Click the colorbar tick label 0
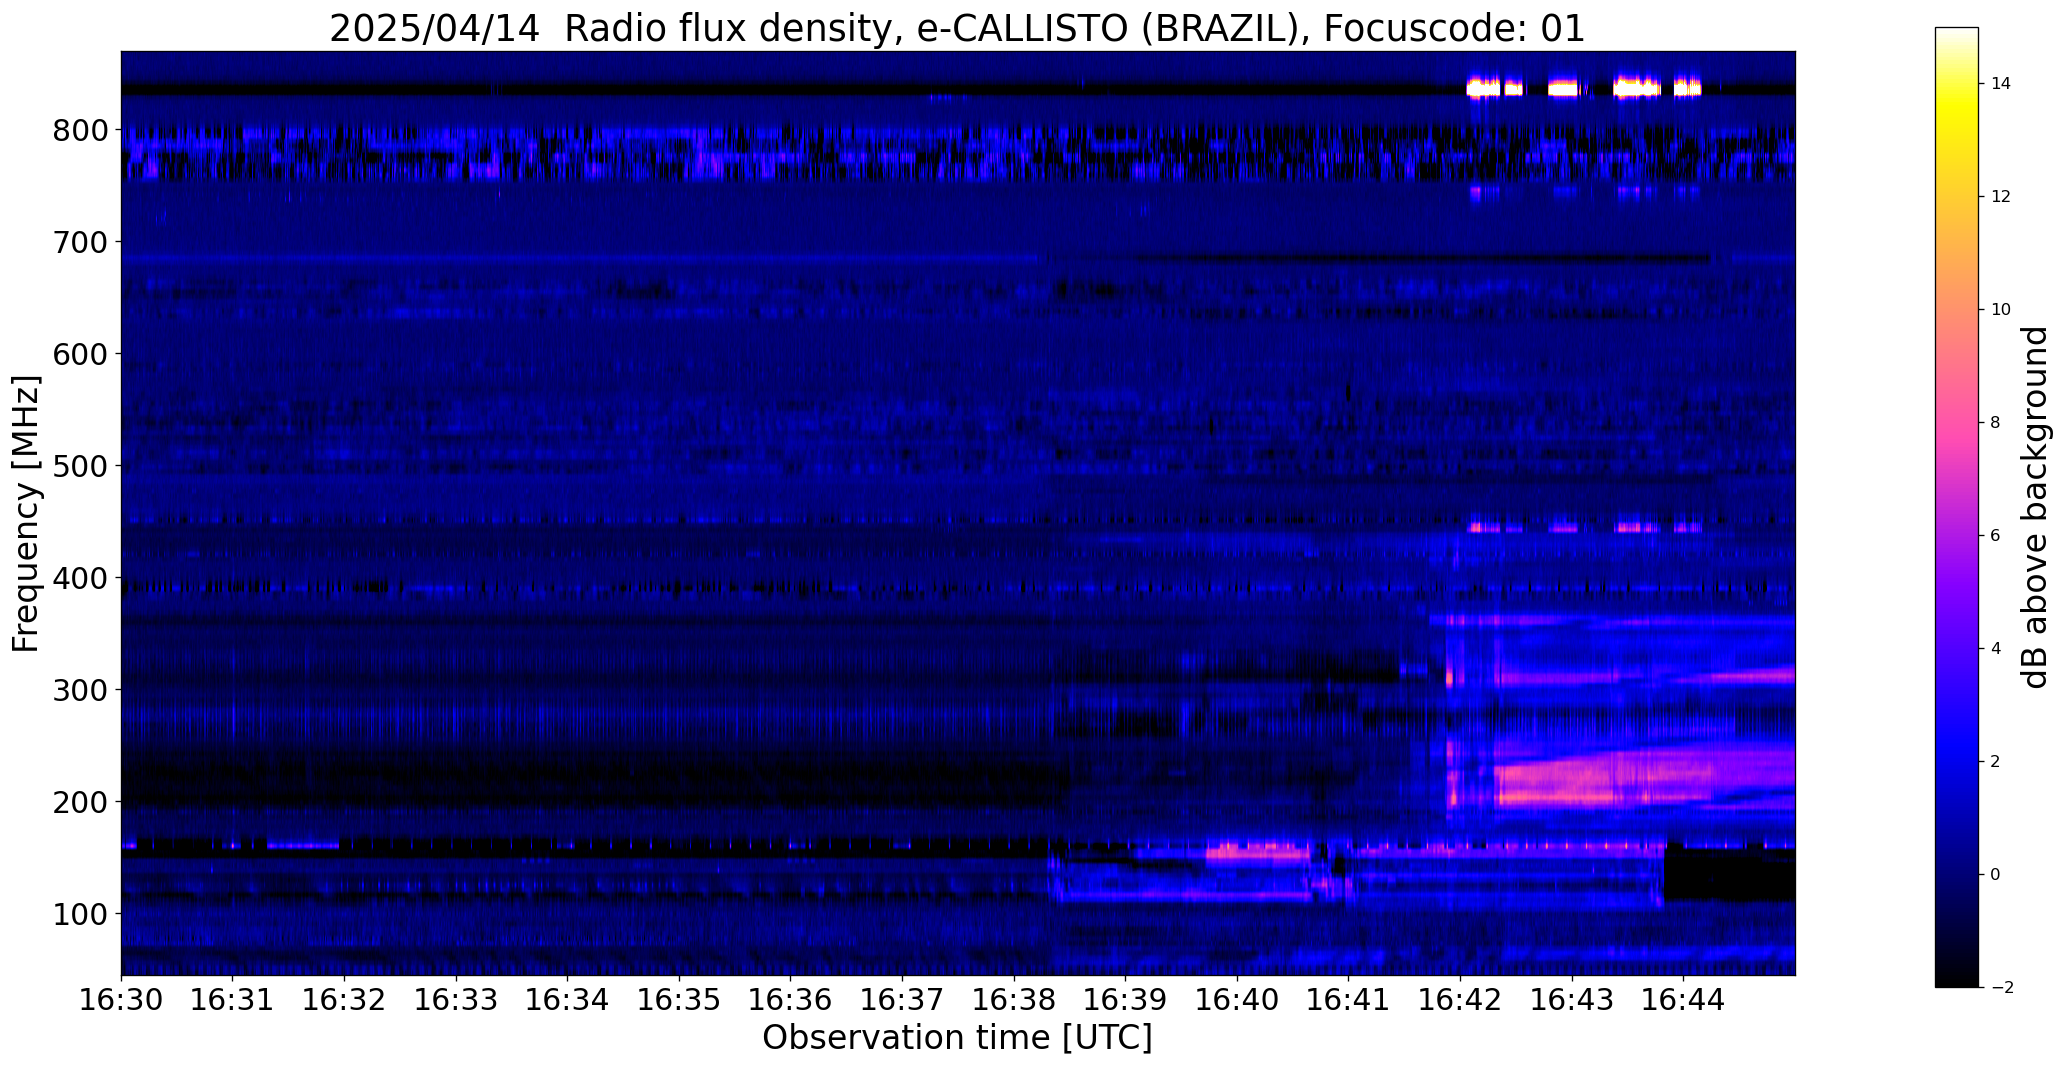 pyautogui.click(x=1996, y=875)
